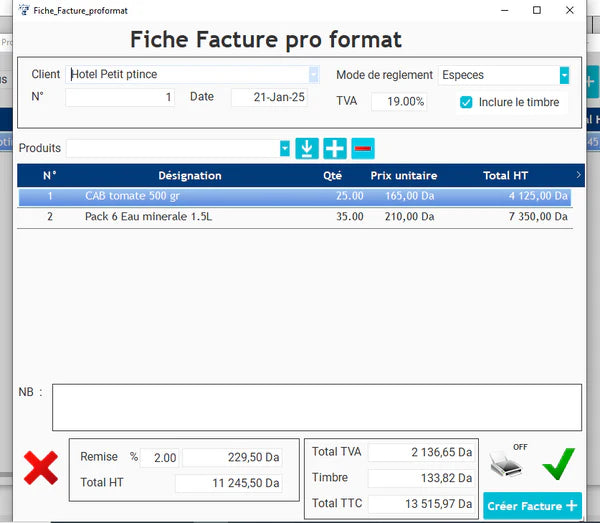Click the Total HT column header
The image size is (600, 523).
[505, 176]
